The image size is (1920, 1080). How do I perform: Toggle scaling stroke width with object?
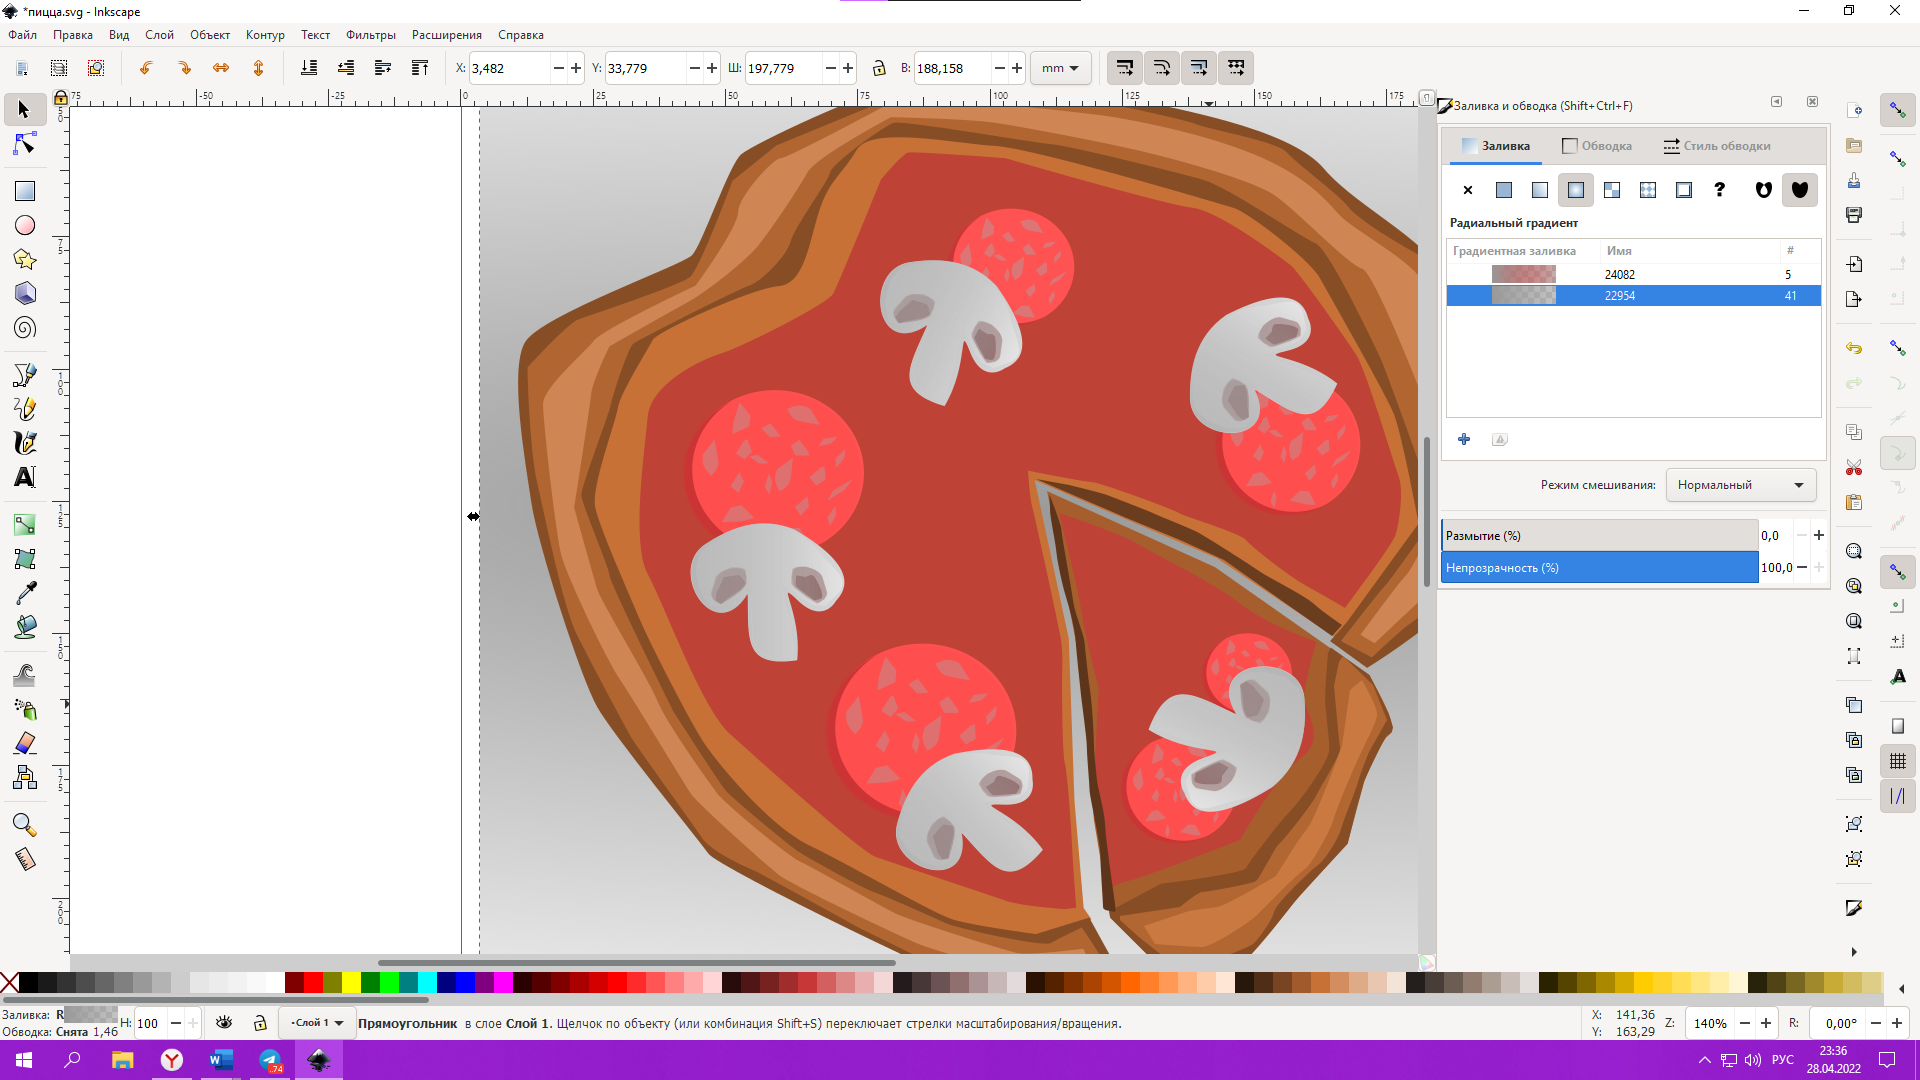click(1125, 68)
